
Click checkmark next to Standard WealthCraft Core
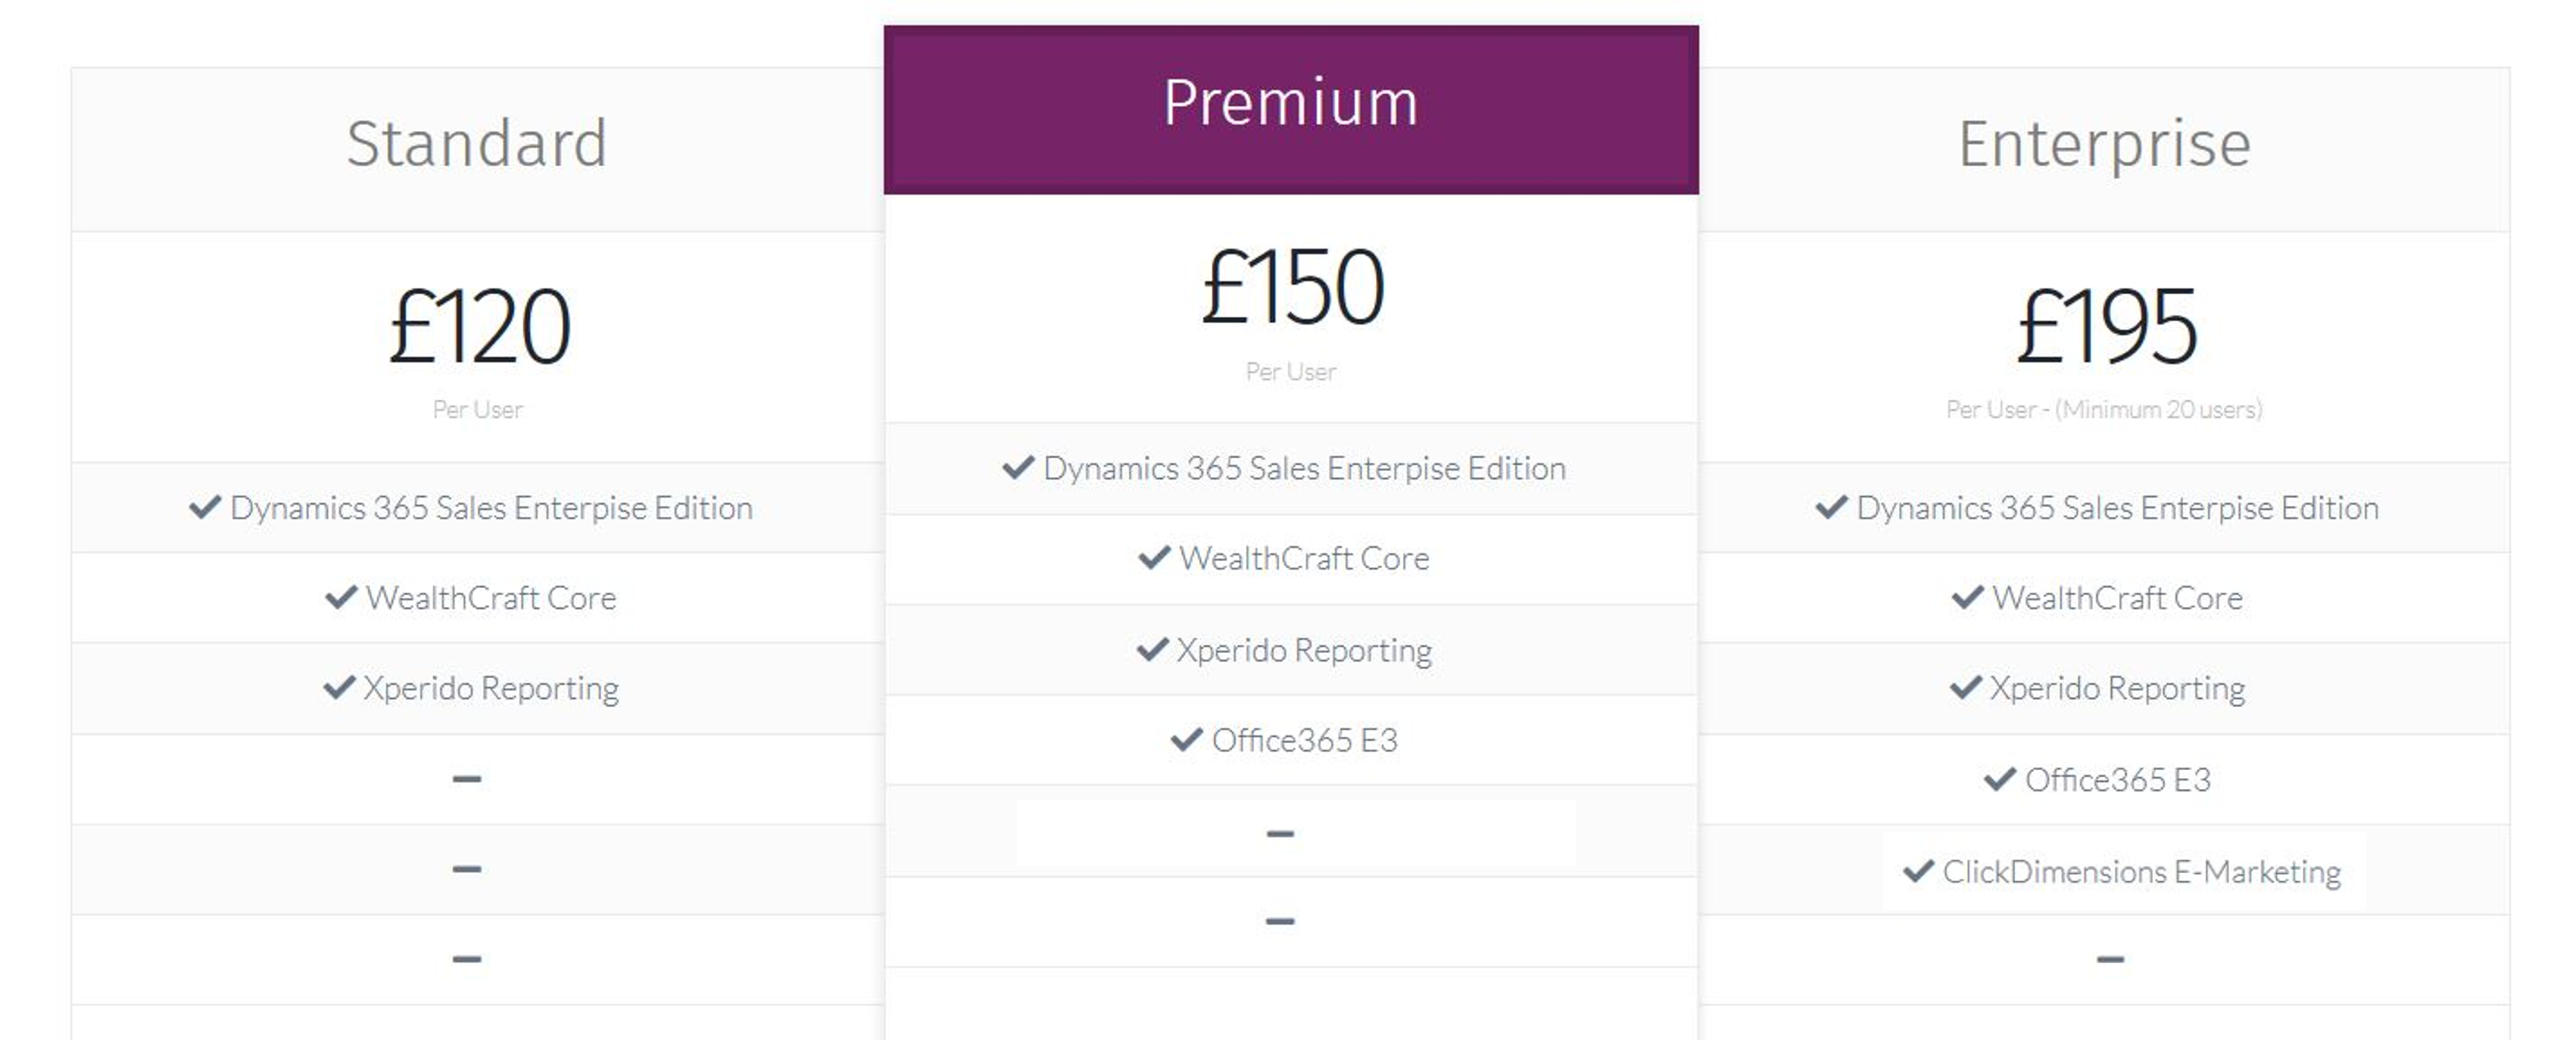coord(341,598)
